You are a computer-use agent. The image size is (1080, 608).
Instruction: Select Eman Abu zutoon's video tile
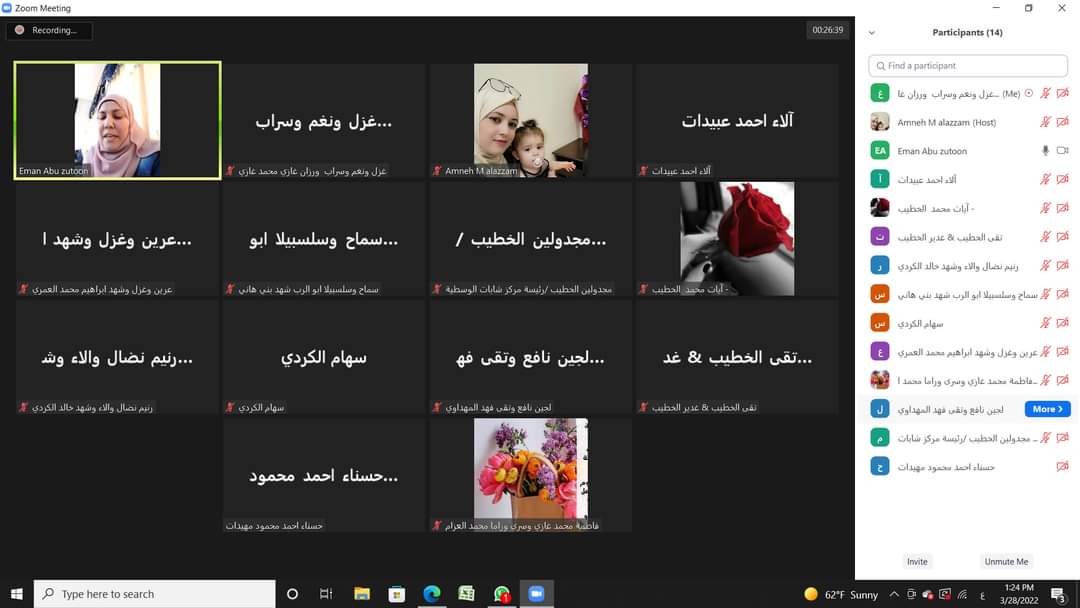117,121
